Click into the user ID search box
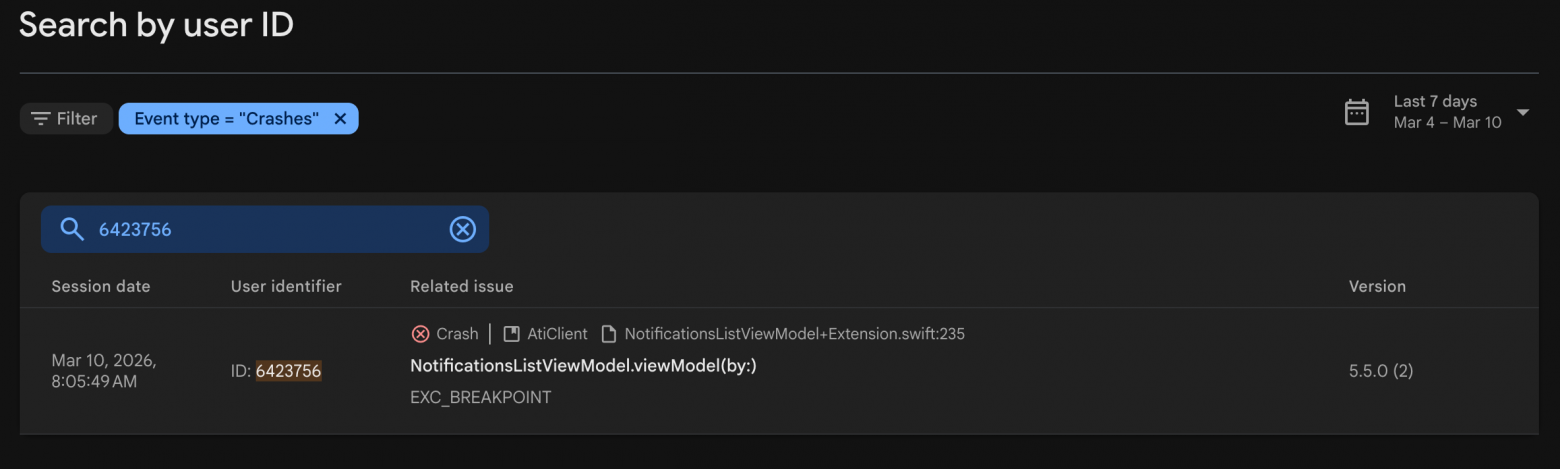Screen dimensions: 1560x469 (270, 229)
